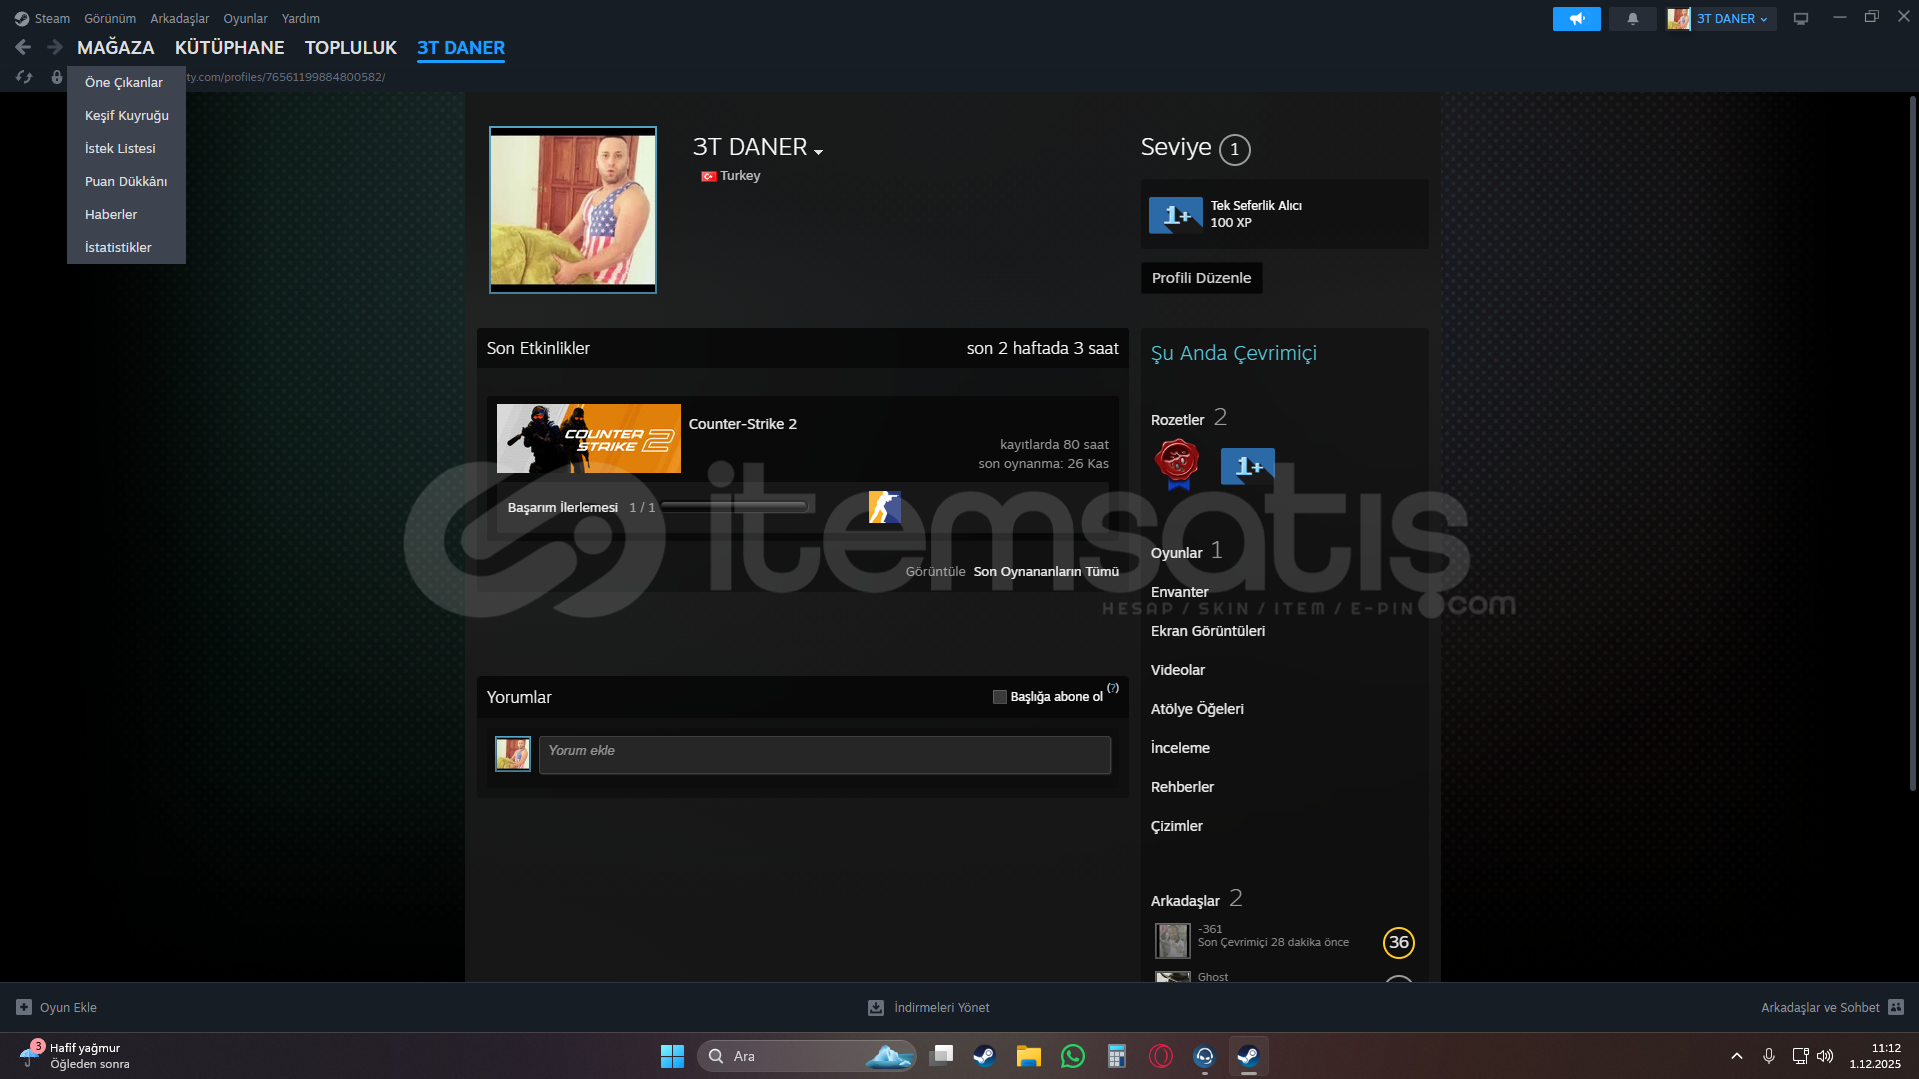The height and width of the screenshot is (1079, 1919).
Task: Tick the Başlığa abone ol checkbox
Action: [999, 697]
